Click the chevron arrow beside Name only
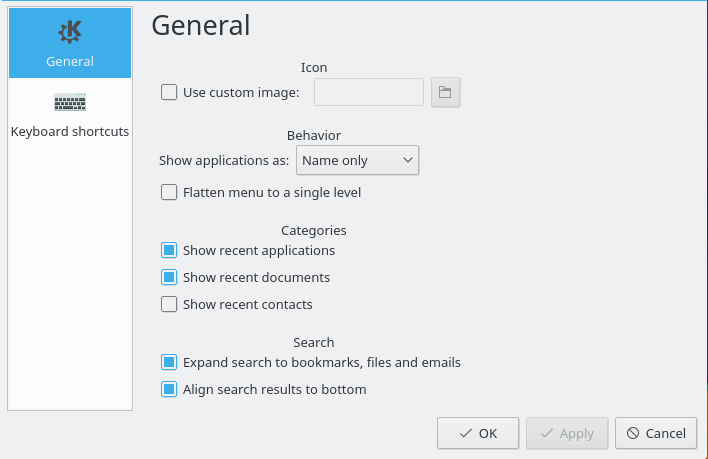The height and width of the screenshot is (459, 708). pyautogui.click(x=406, y=160)
